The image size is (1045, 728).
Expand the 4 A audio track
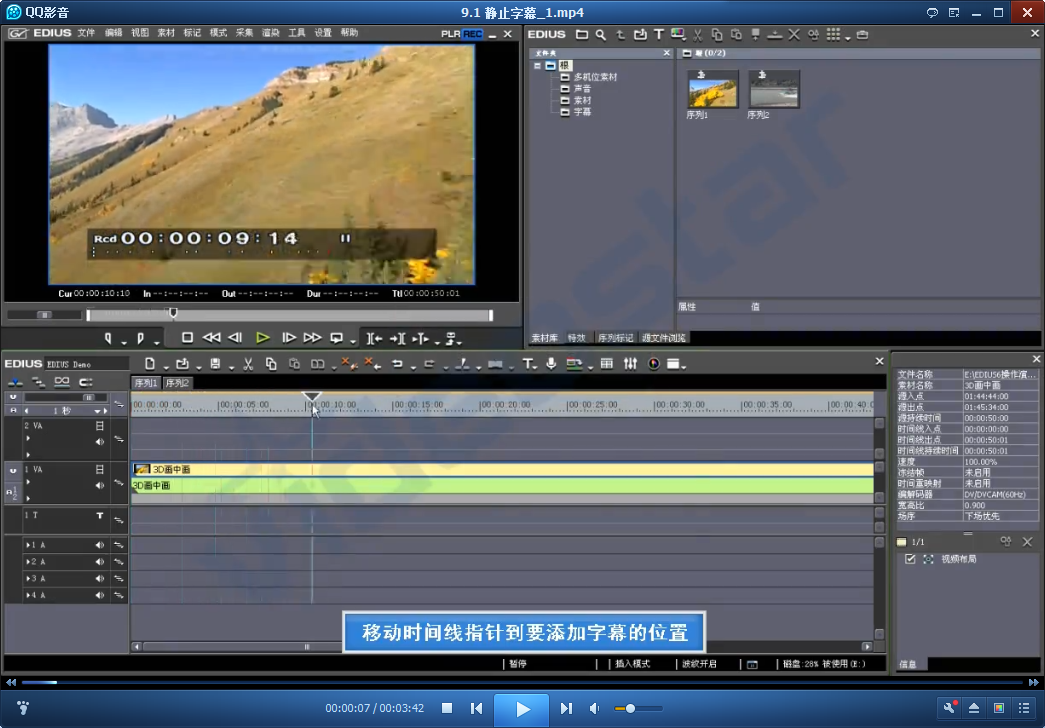point(28,595)
